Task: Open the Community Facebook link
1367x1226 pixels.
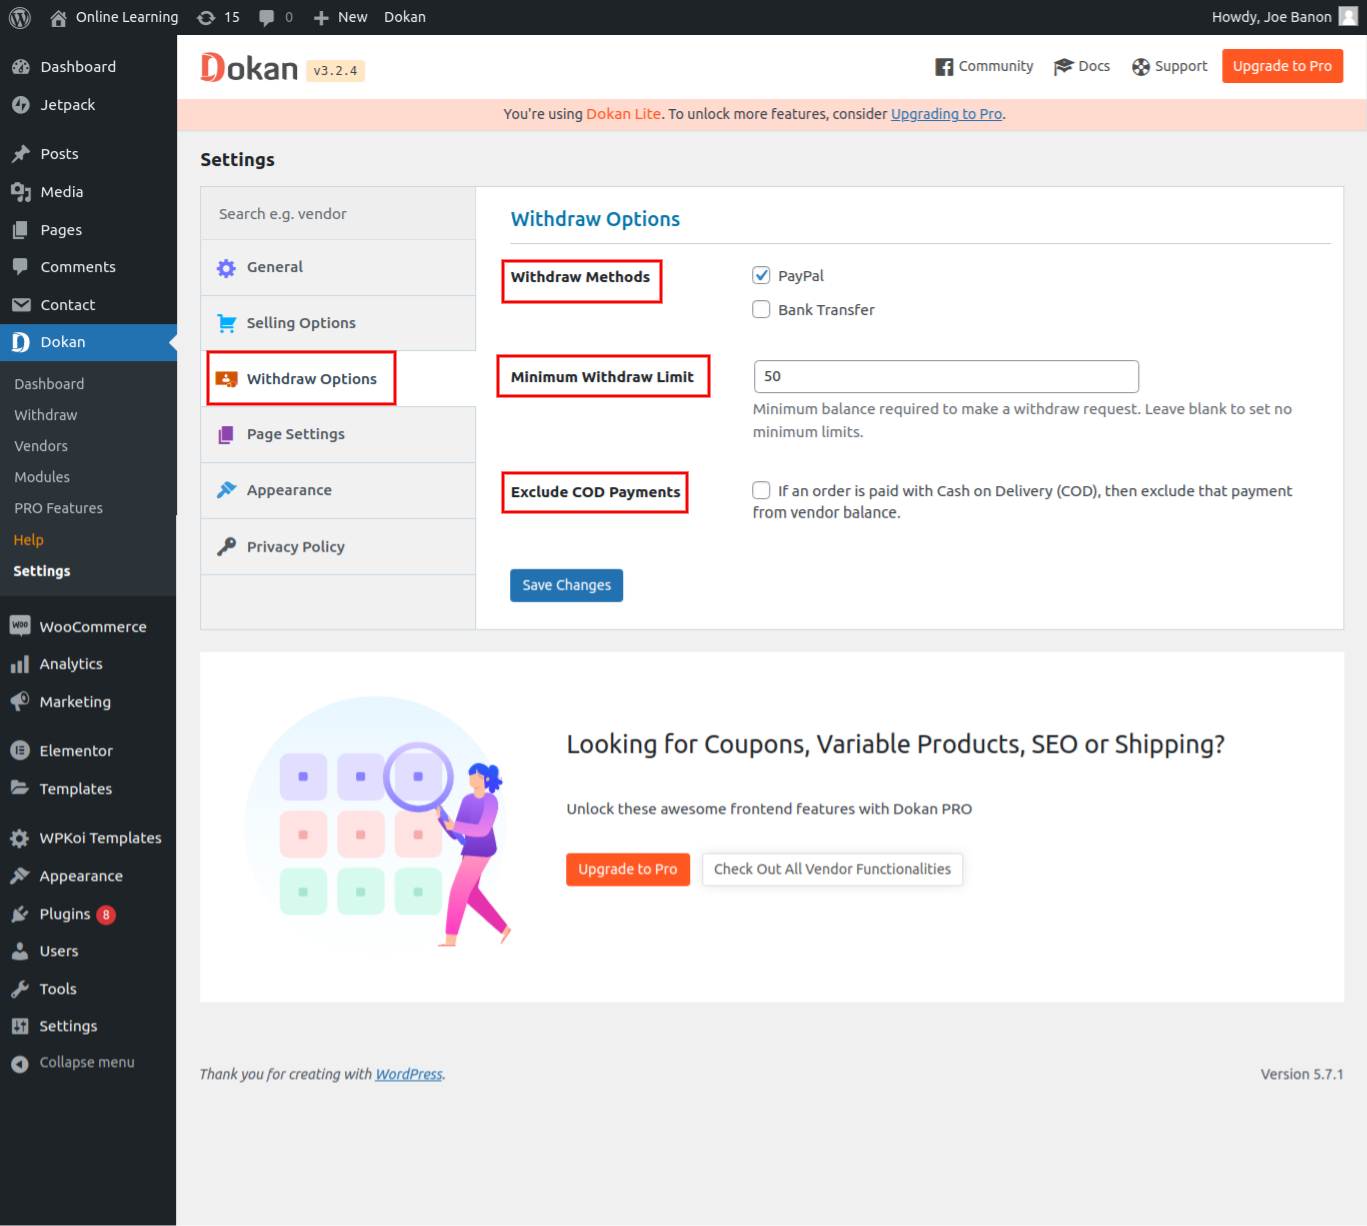Action: click(x=984, y=66)
